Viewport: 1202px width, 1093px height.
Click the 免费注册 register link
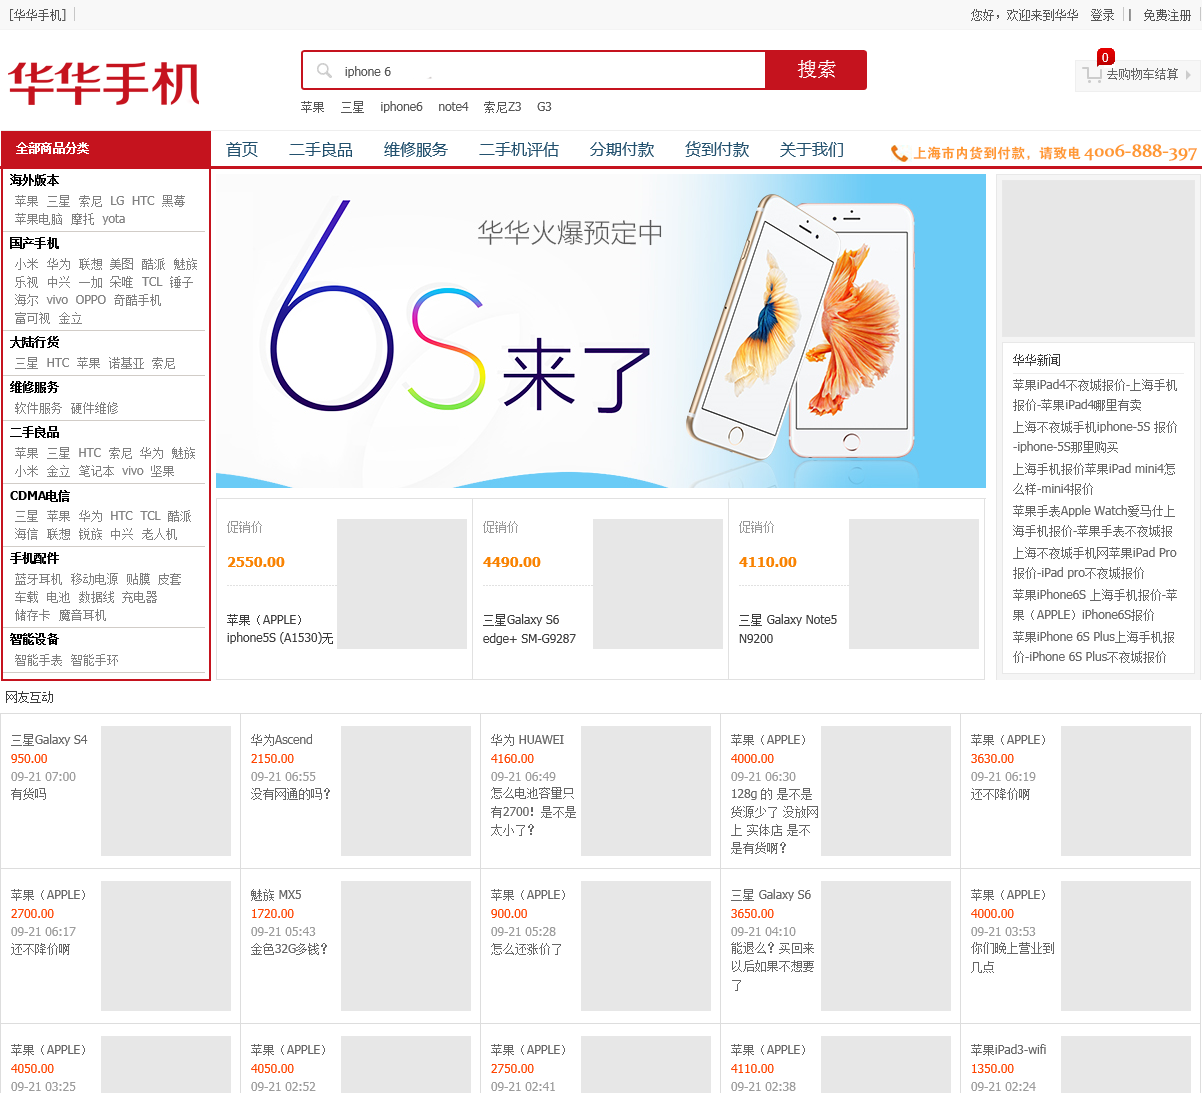pos(1167,15)
